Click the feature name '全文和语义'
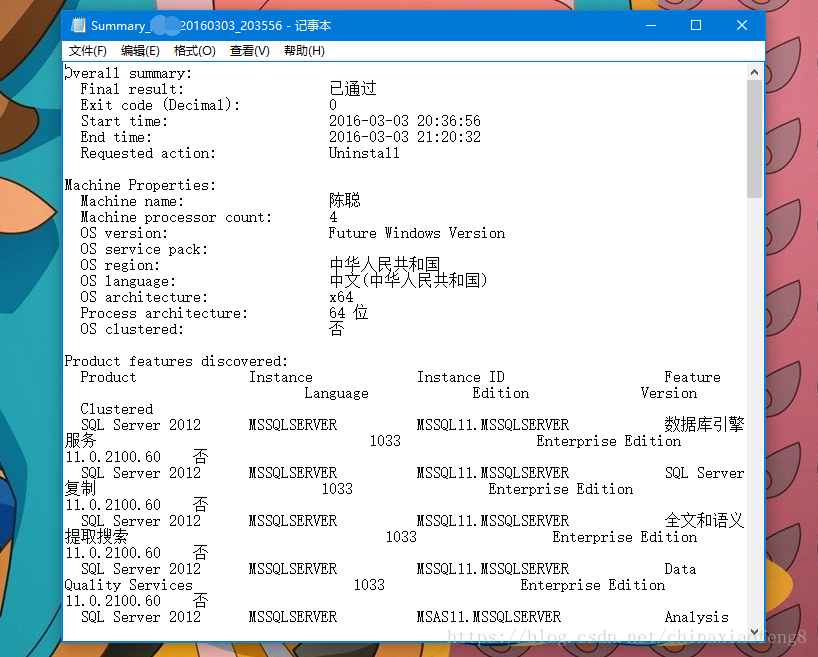The image size is (818, 657). [x=704, y=520]
